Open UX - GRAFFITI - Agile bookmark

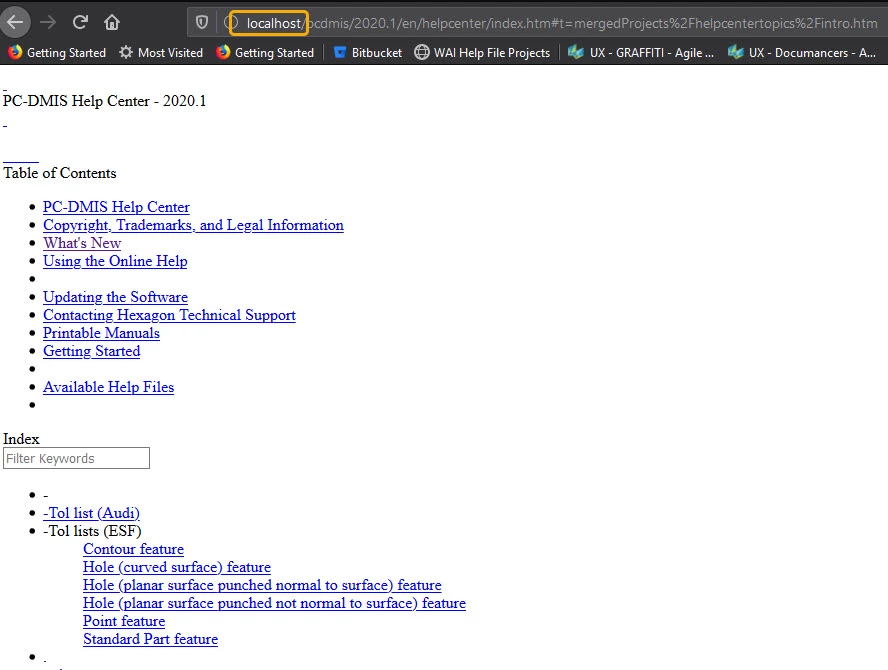point(641,53)
